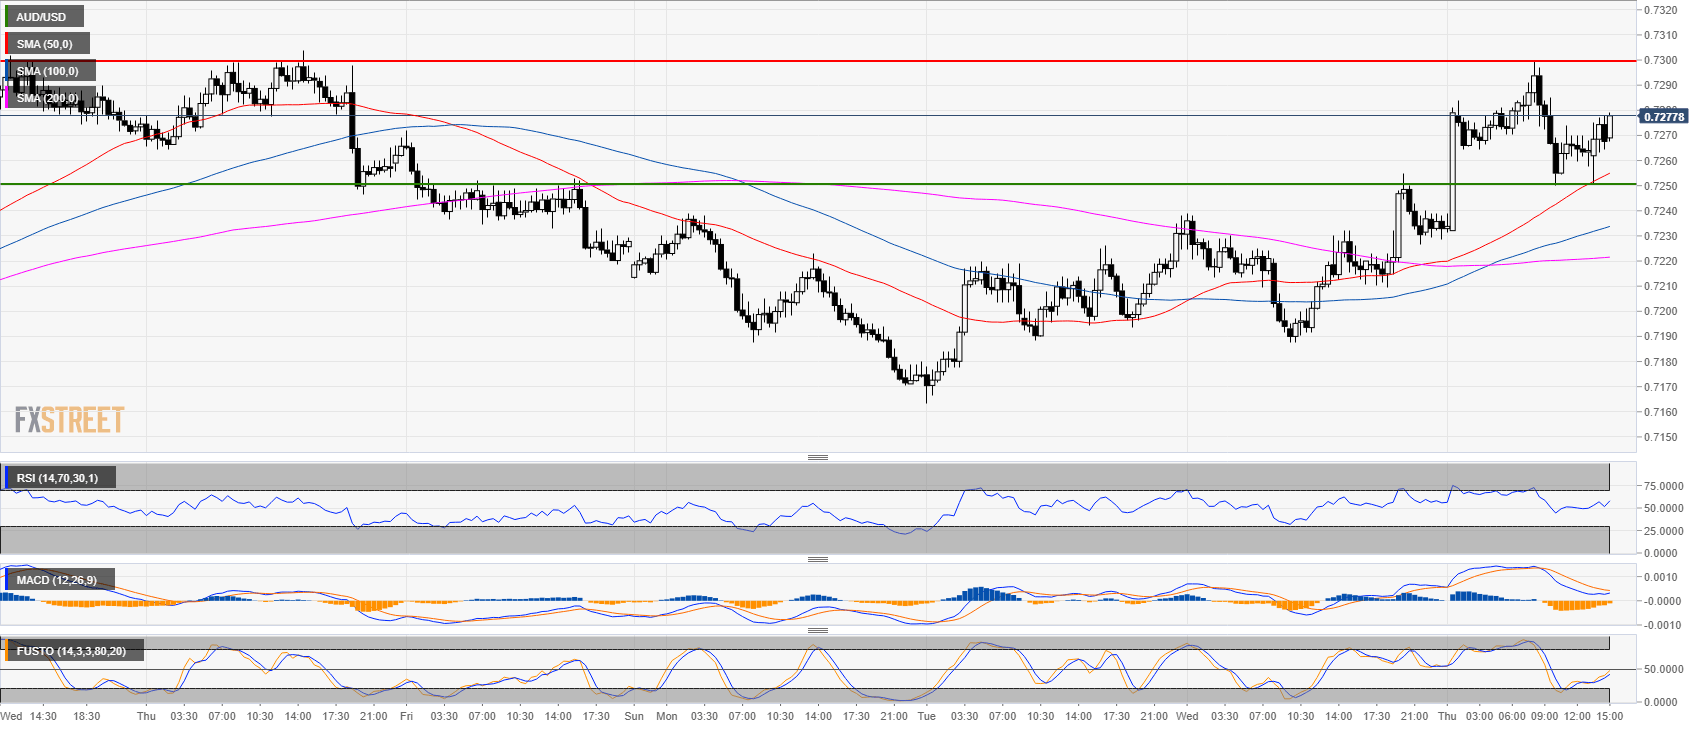This screenshot has width=1707, height=729.
Task: Grab the splitter handle above the FUSTO pane
Action: [817, 630]
